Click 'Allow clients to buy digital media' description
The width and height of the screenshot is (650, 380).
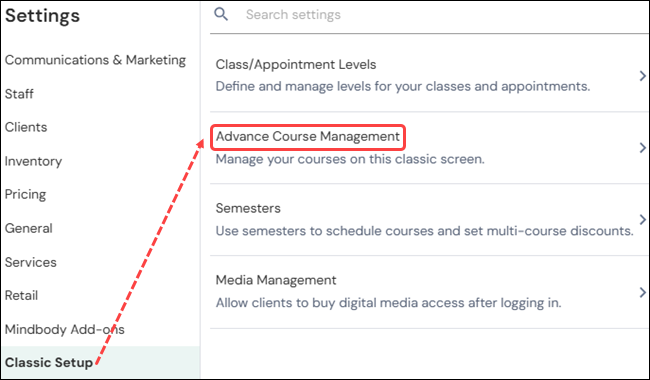click(388, 303)
